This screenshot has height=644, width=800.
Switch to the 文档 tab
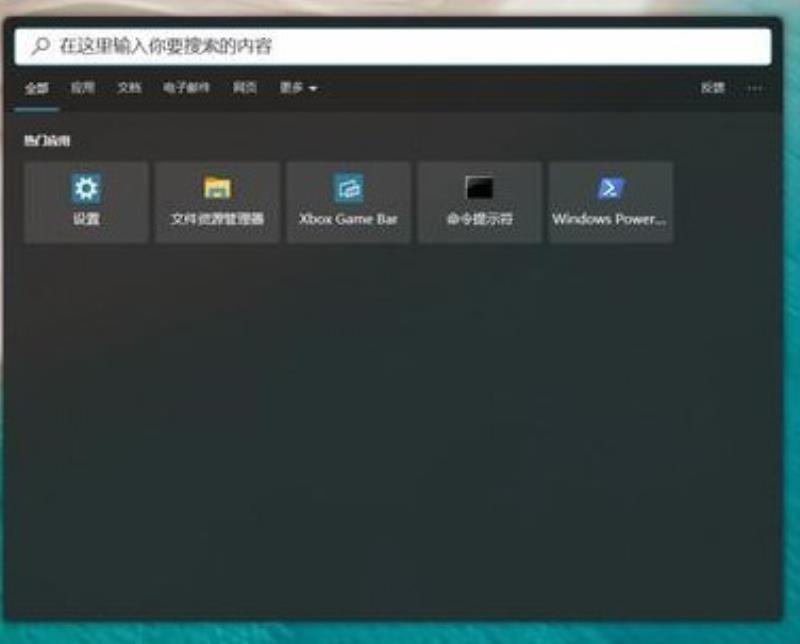pyautogui.click(x=129, y=88)
